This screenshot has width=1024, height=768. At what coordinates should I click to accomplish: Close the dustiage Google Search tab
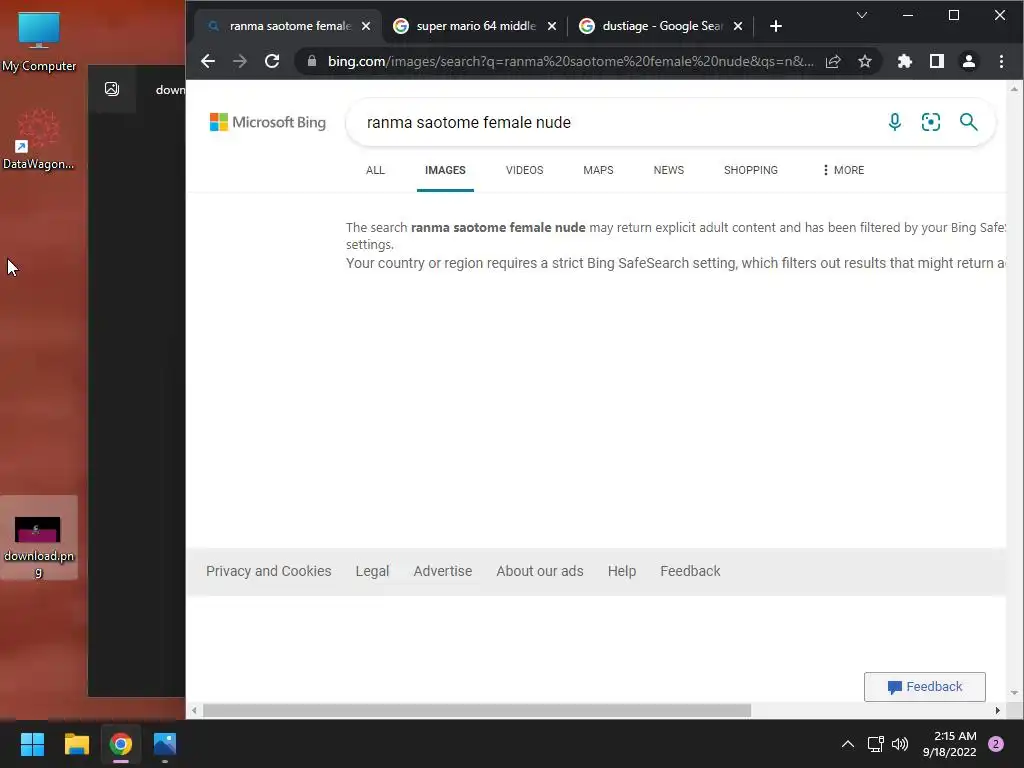(x=737, y=26)
